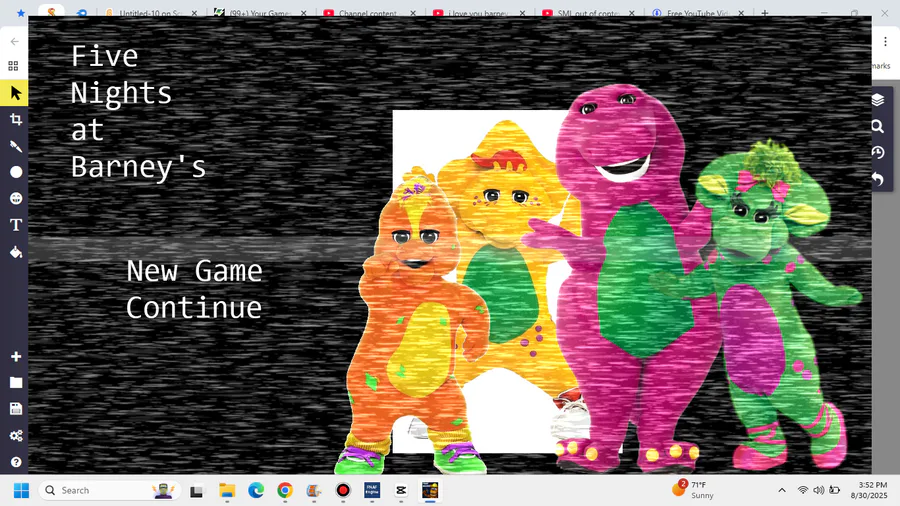Open the volume control in tray

(818, 491)
